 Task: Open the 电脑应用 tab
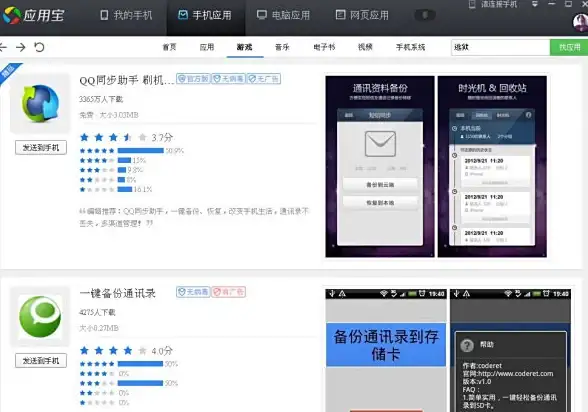point(284,15)
